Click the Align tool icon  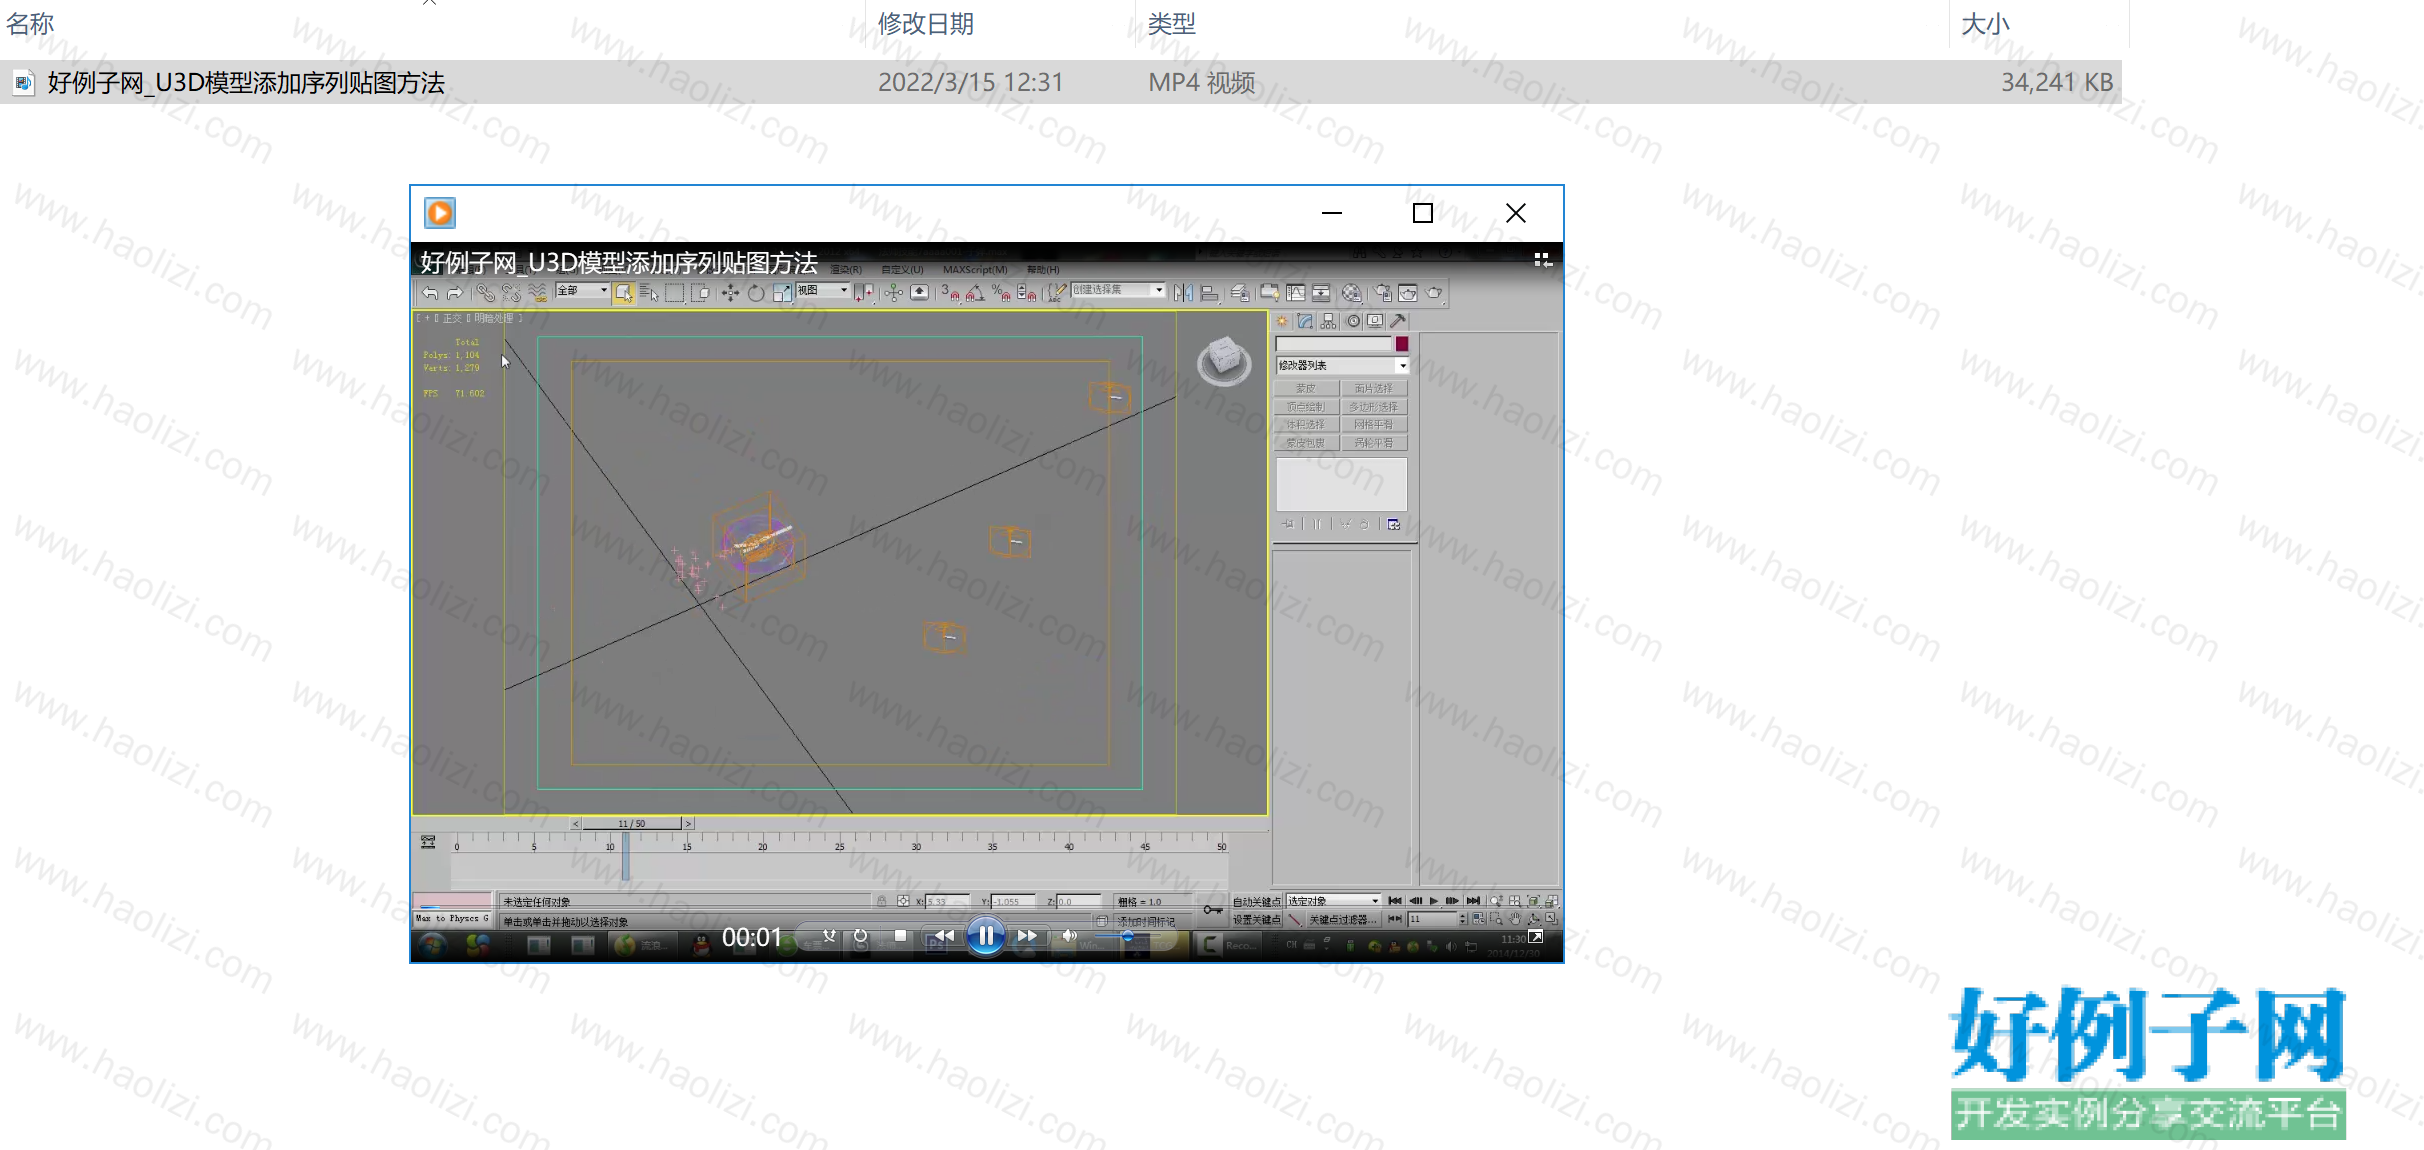[1209, 293]
